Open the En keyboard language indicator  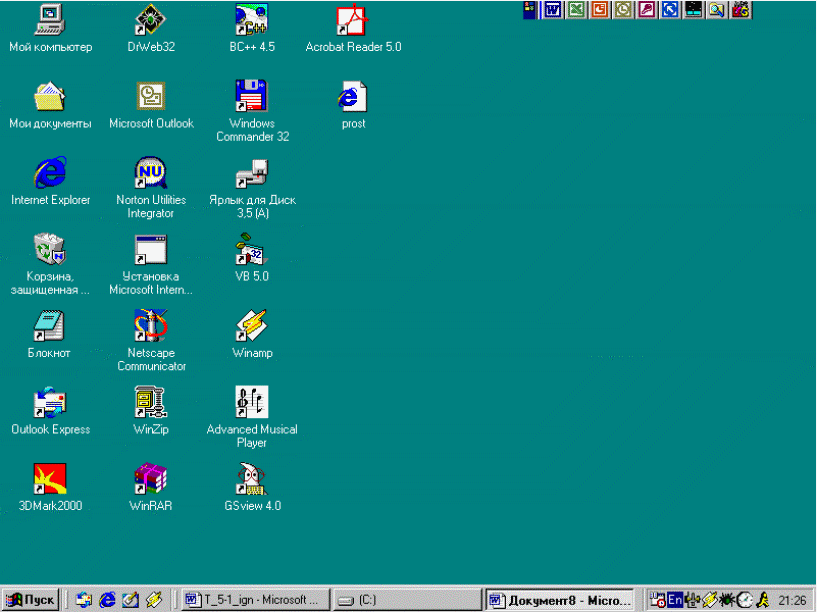click(x=675, y=600)
